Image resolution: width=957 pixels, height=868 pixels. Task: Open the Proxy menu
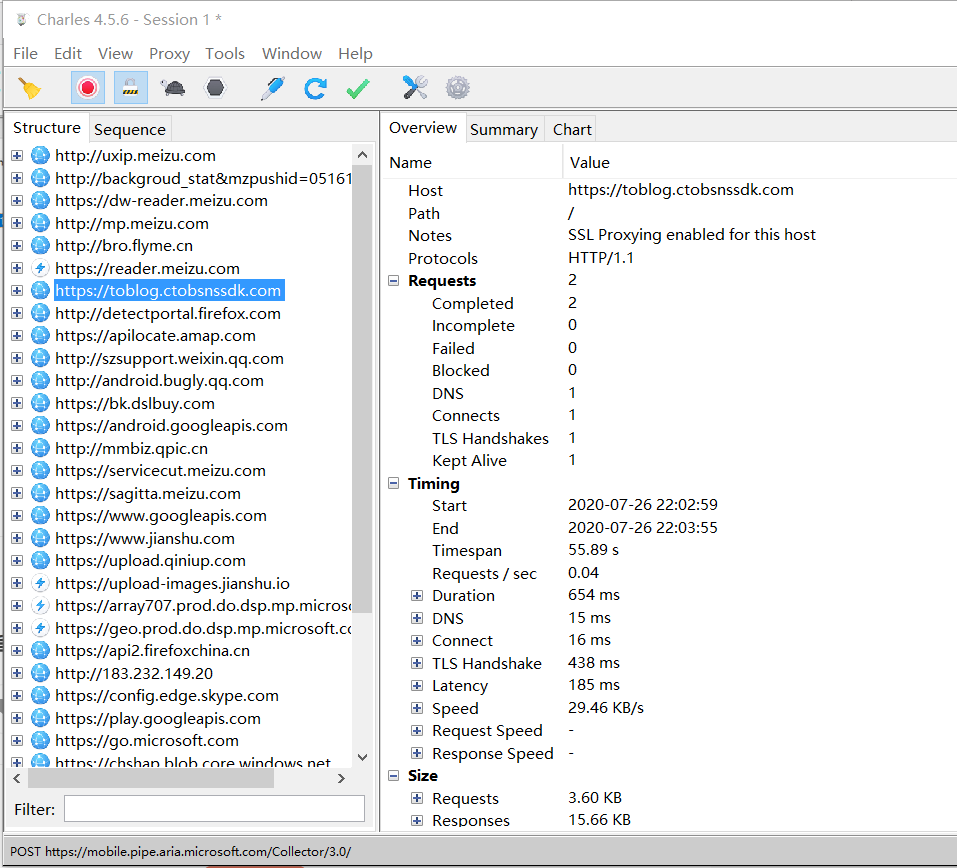click(170, 54)
